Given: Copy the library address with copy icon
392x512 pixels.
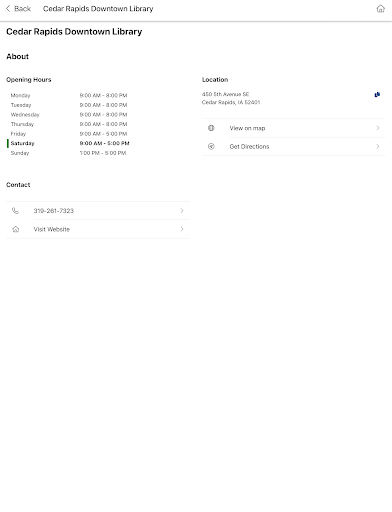Looking at the screenshot, I should coord(377,95).
